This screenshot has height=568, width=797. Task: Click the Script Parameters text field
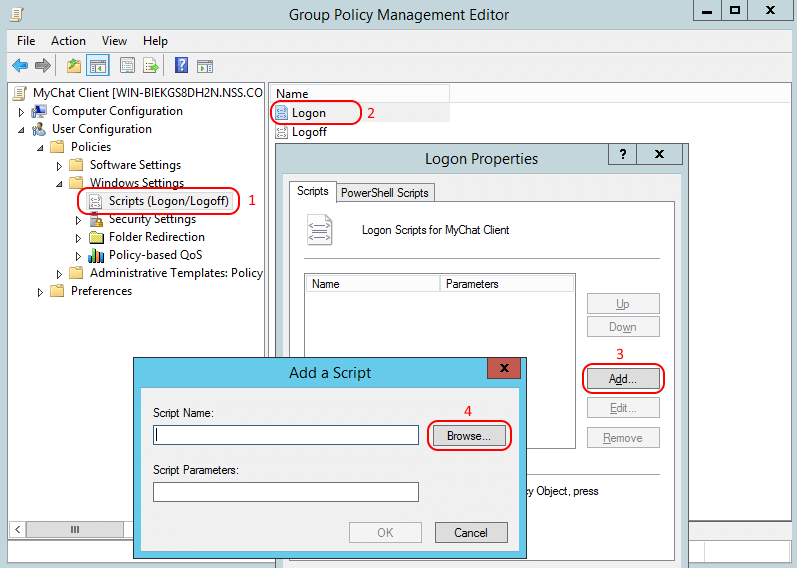click(x=285, y=492)
